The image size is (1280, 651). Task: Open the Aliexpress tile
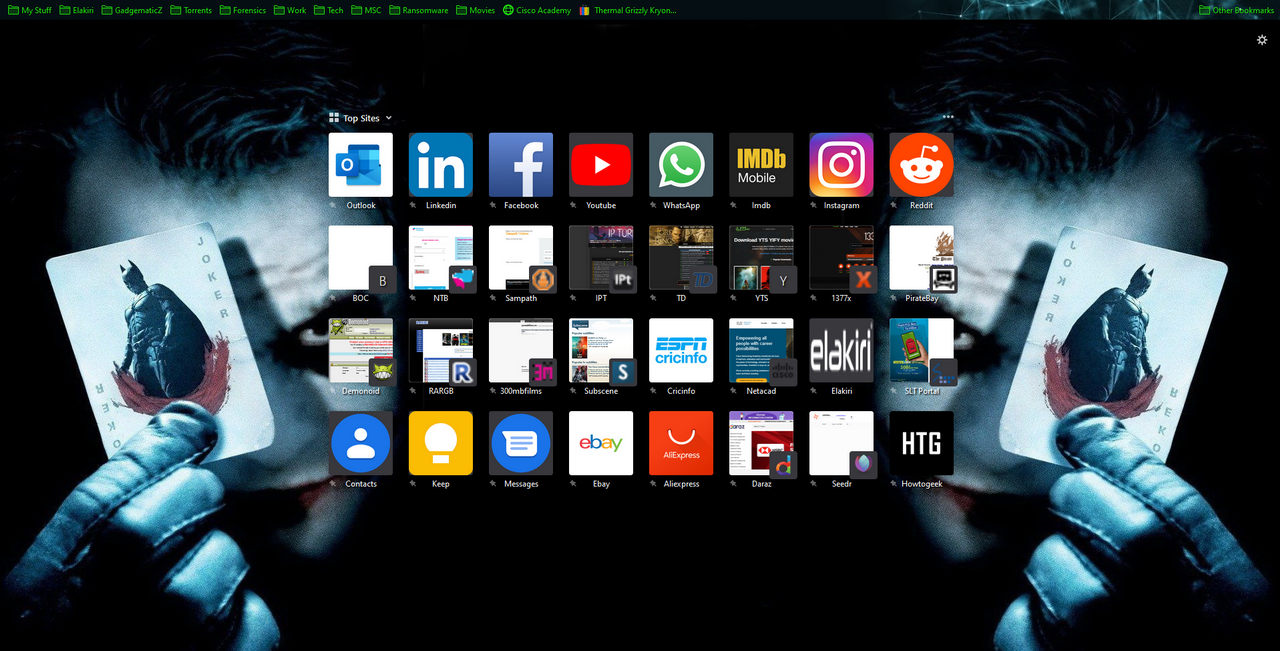680,444
